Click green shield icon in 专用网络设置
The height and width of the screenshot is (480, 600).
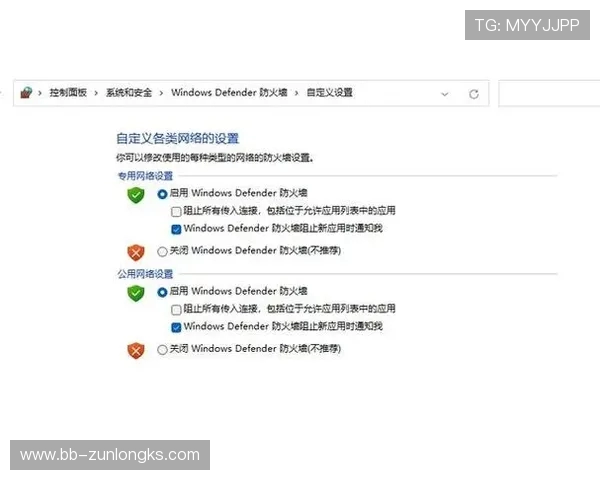point(135,195)
